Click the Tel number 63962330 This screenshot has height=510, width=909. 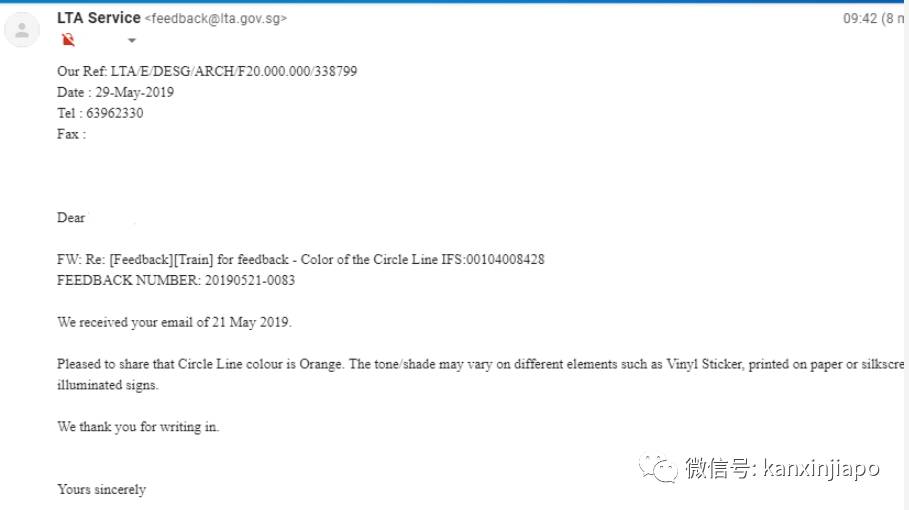click(112, 113)
